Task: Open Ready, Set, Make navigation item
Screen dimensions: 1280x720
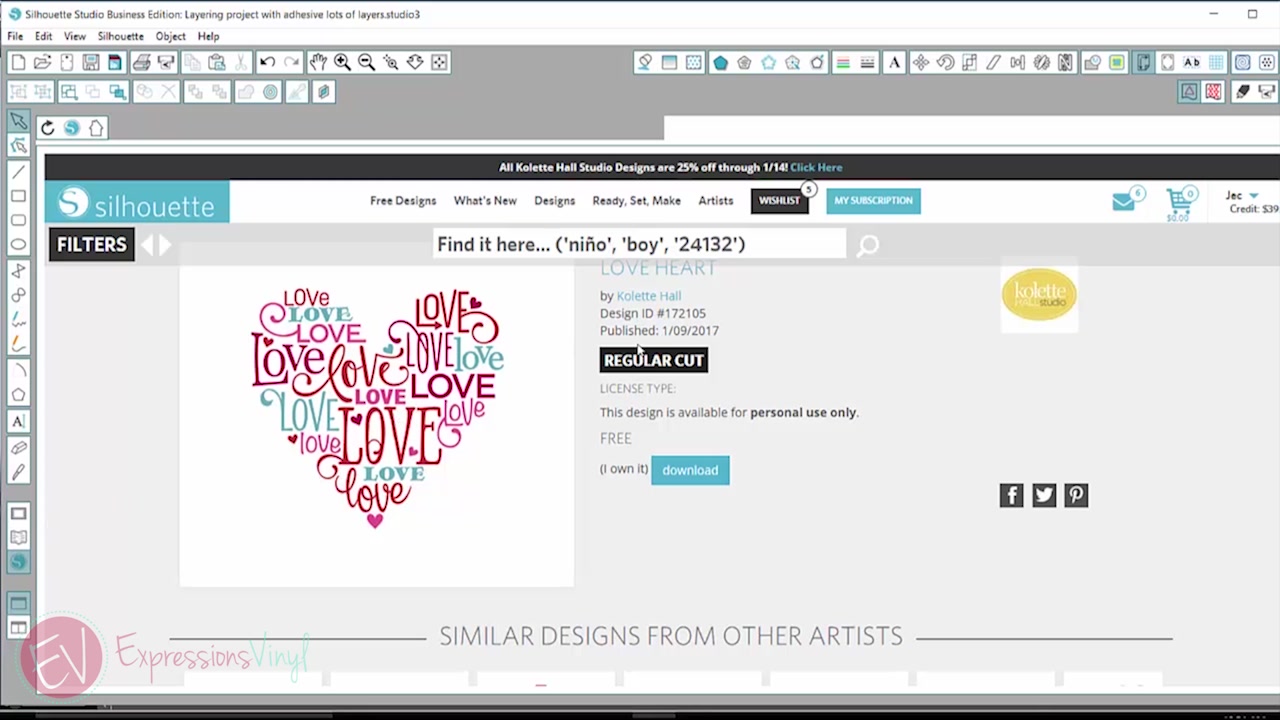Action: pos(636,201)
